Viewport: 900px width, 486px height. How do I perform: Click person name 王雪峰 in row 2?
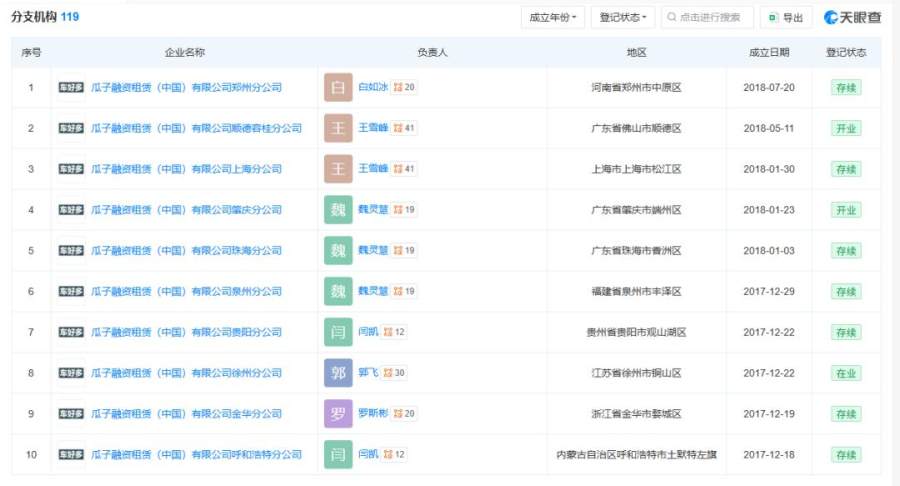pos(373,127)
